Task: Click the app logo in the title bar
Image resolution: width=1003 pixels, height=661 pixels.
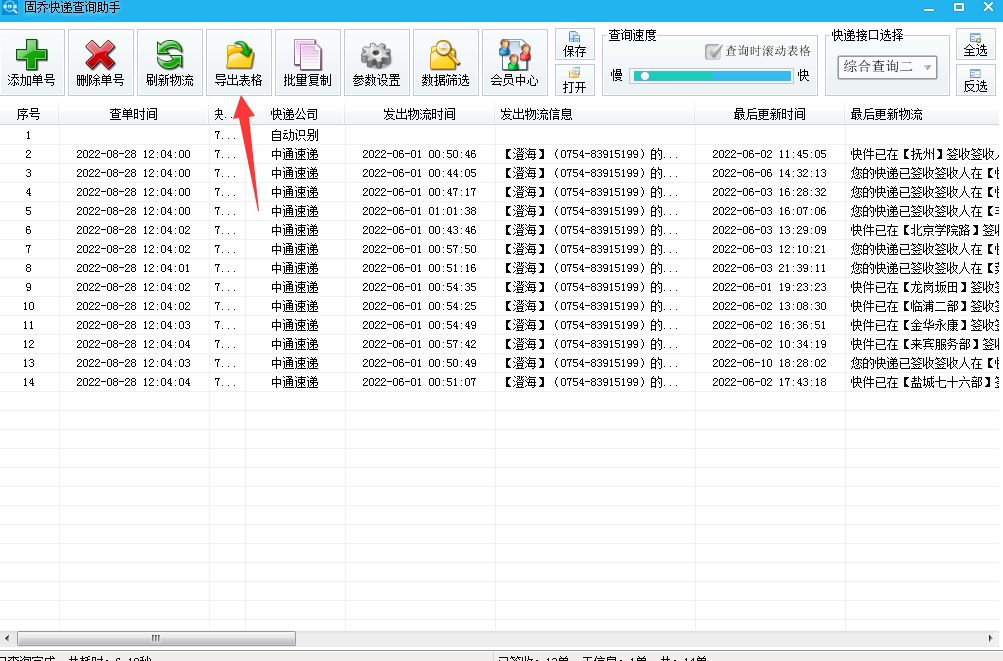Action: pyautogui.click(x=10, y=9)
